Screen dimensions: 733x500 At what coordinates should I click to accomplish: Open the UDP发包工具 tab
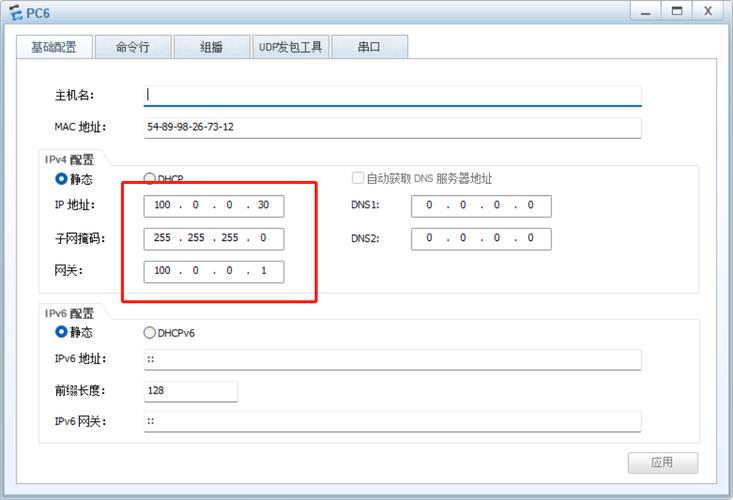[291, 47]
